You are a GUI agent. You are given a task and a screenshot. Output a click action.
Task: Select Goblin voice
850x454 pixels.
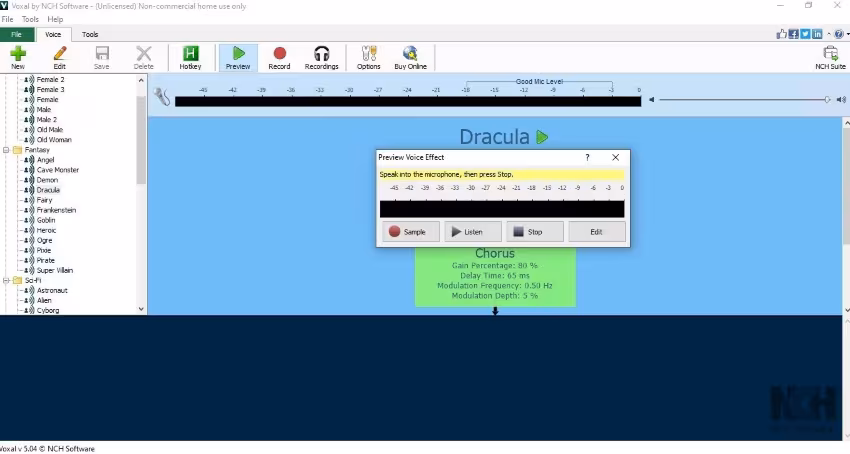[46, 220]
